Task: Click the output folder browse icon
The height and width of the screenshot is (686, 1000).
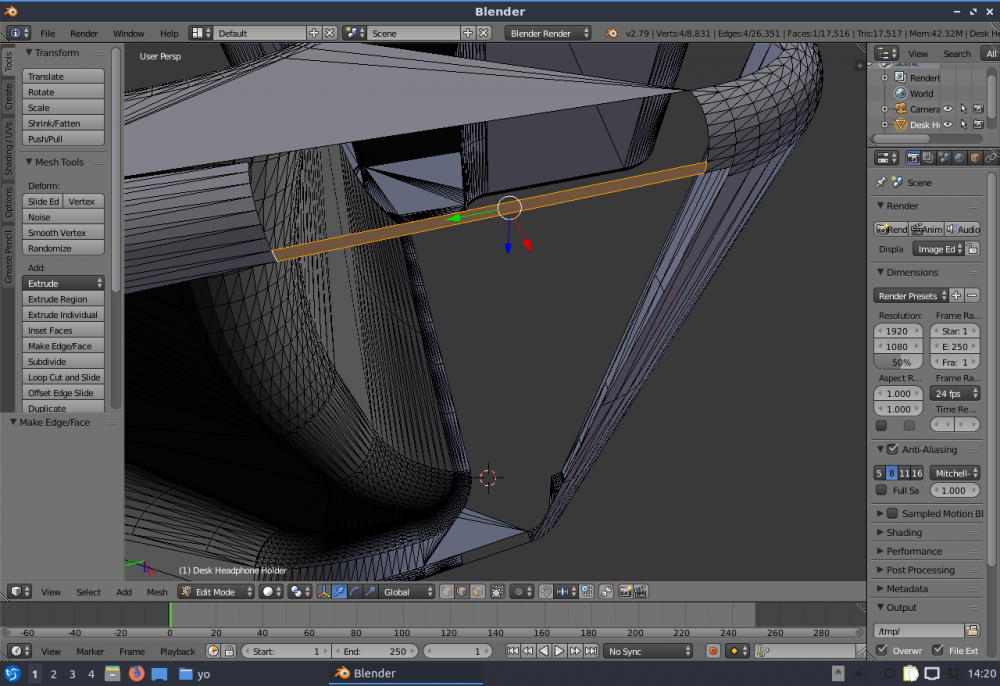Action: tap(972, 630)
